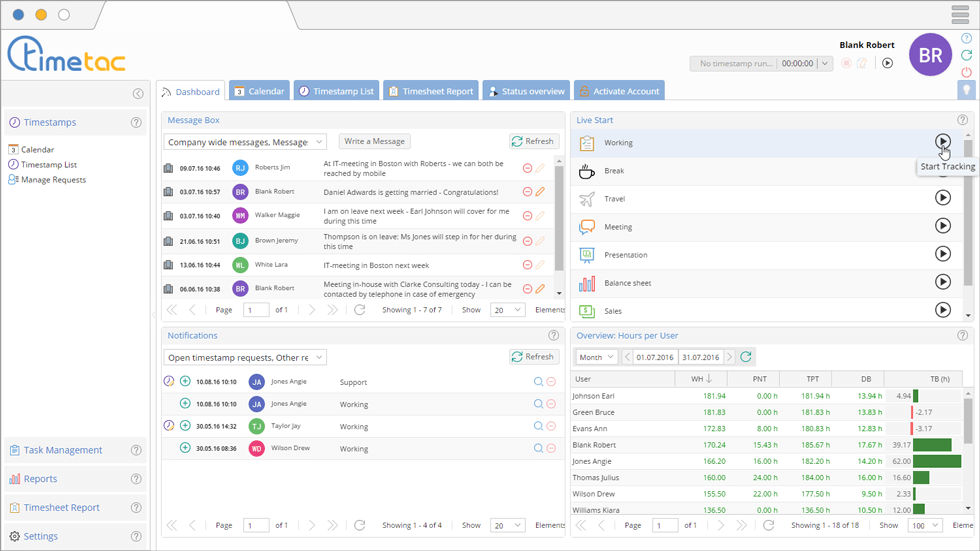Refresh the hours-per-user date range
Image resolution: width=980 pixels, height=551 pixels.
[x=746, y=357]
